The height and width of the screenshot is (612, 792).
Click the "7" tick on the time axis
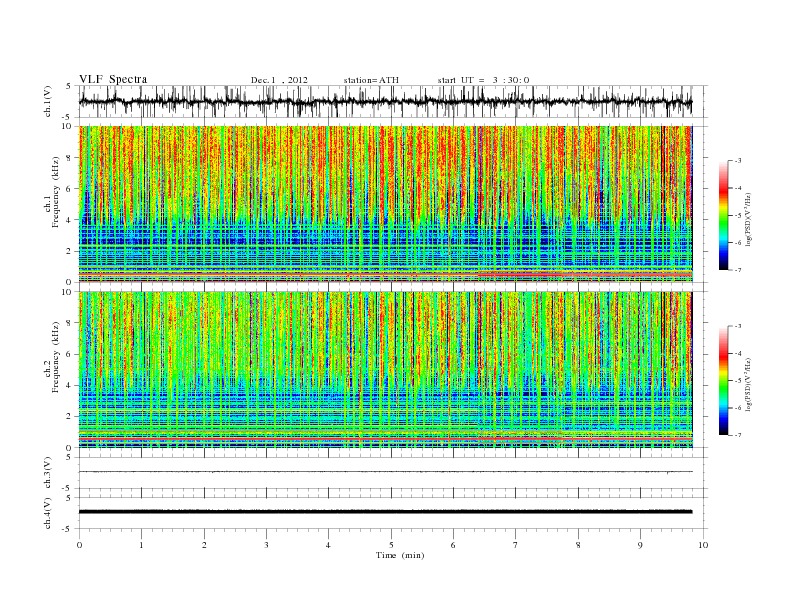coord(516,545)
